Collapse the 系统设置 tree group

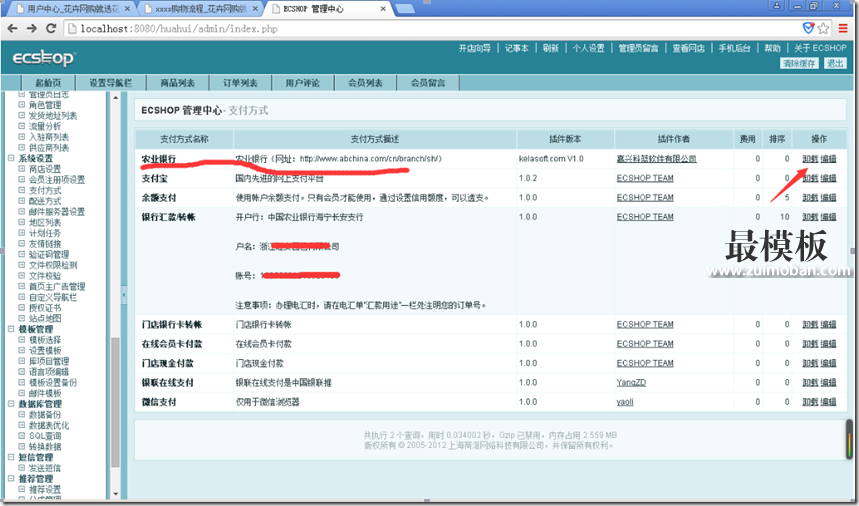tap(11, 158)
